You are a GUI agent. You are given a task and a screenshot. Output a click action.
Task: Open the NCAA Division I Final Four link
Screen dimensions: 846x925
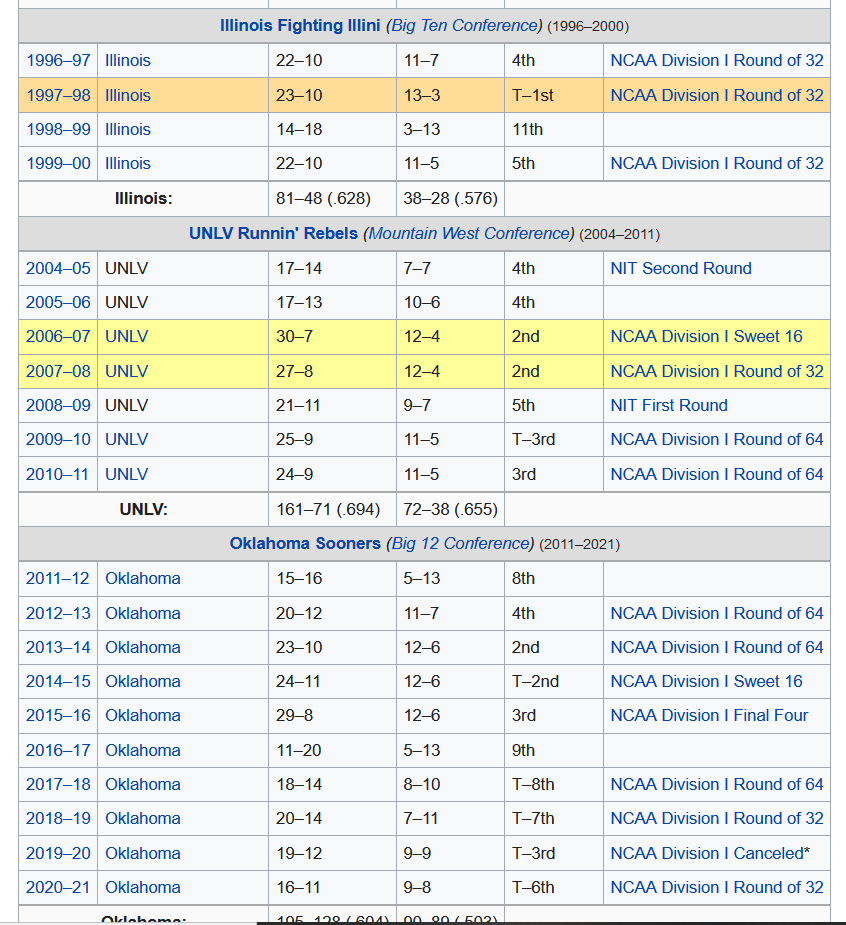[709, 715]
